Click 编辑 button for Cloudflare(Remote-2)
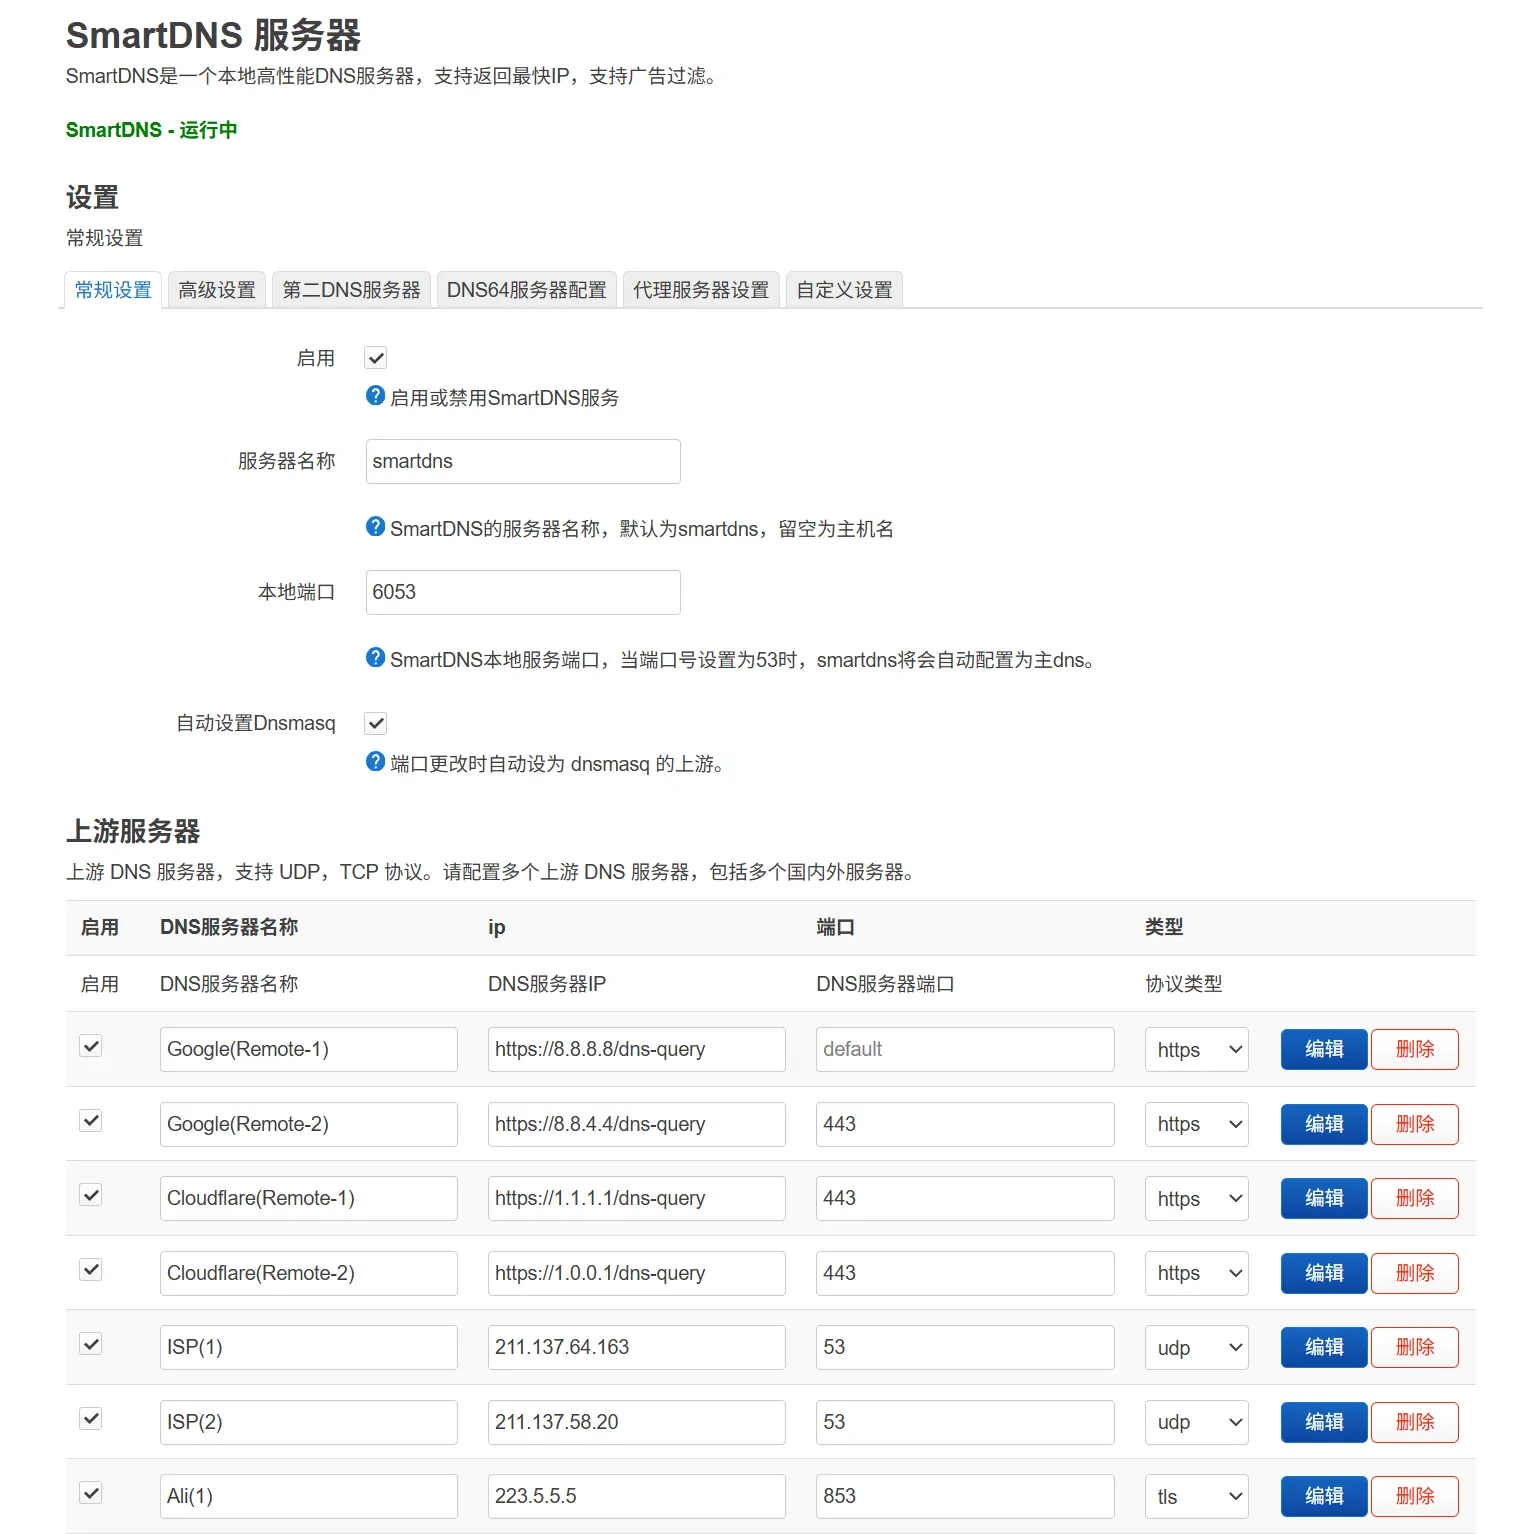The width and height of the screenshot is (1524, 1534). 1323,1273
